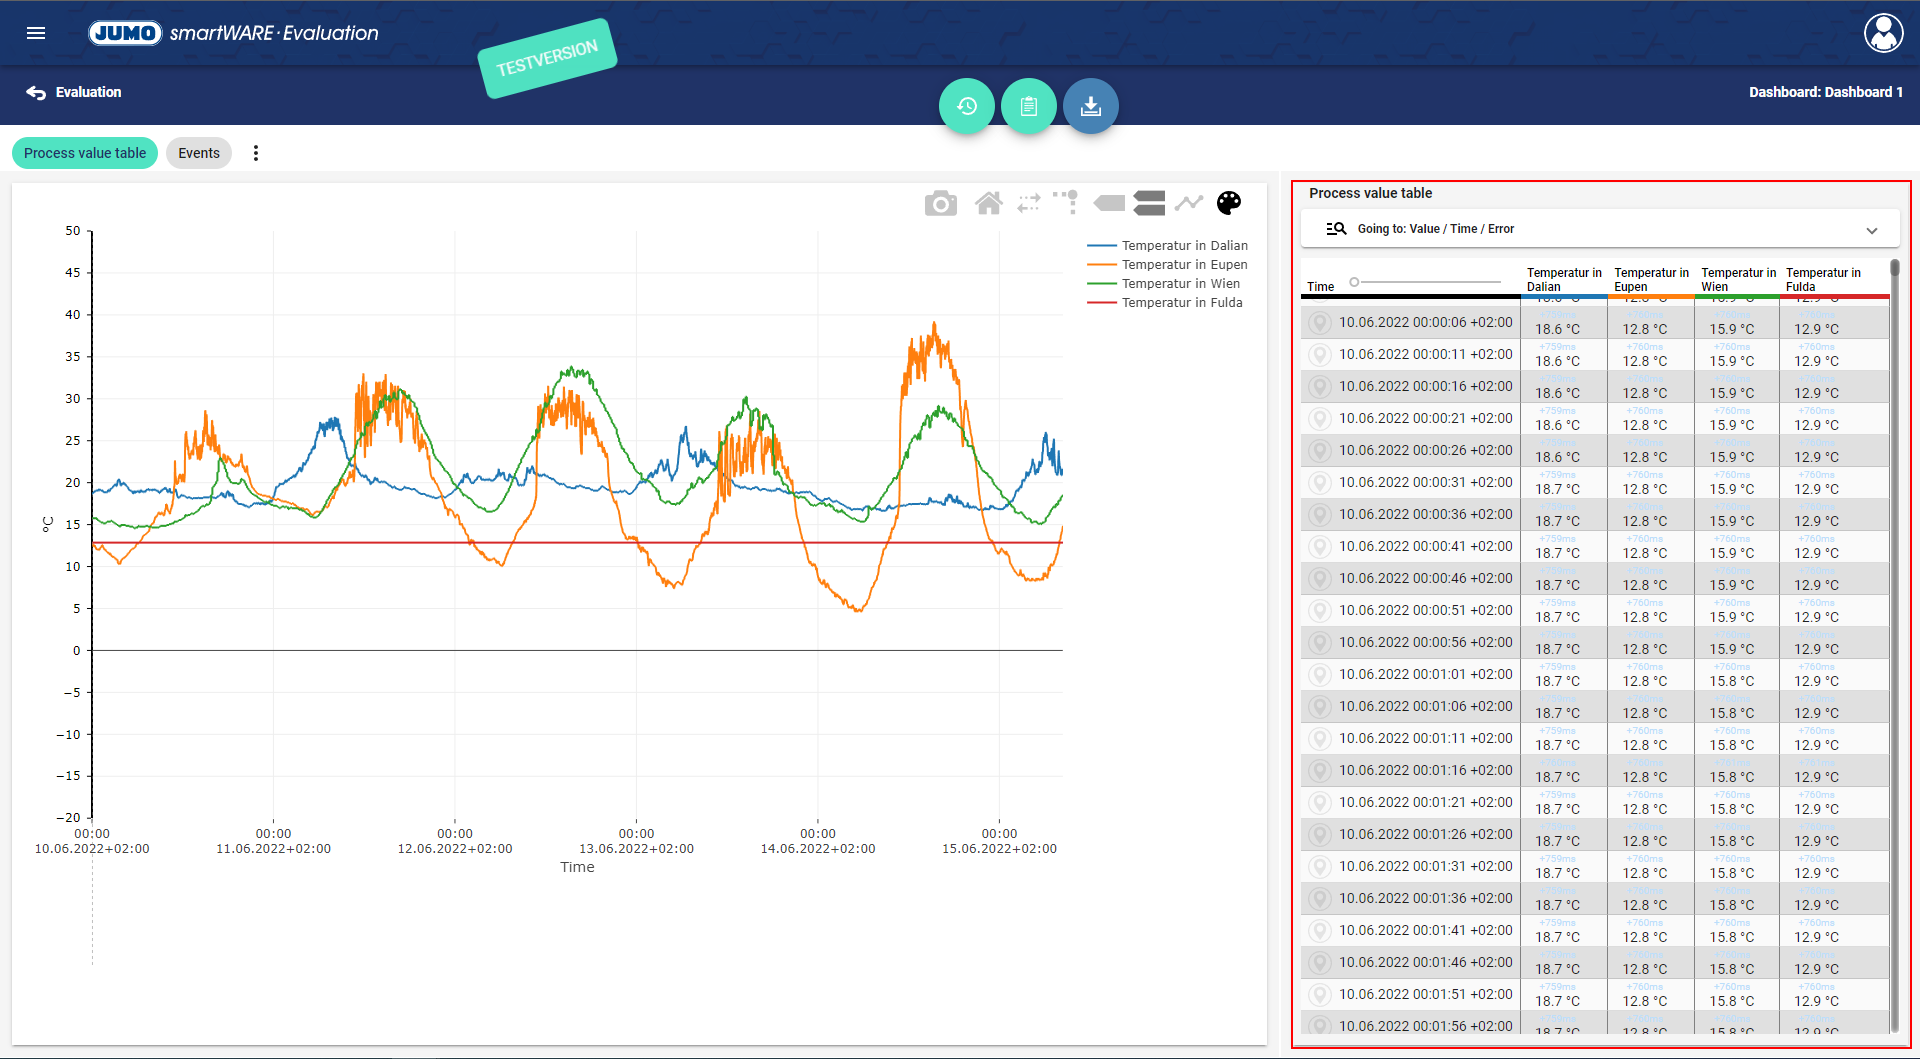The image size is (1920, 1059).
Task: Click the camera snapshot icon above chart
Action: [x=940, y=204]
